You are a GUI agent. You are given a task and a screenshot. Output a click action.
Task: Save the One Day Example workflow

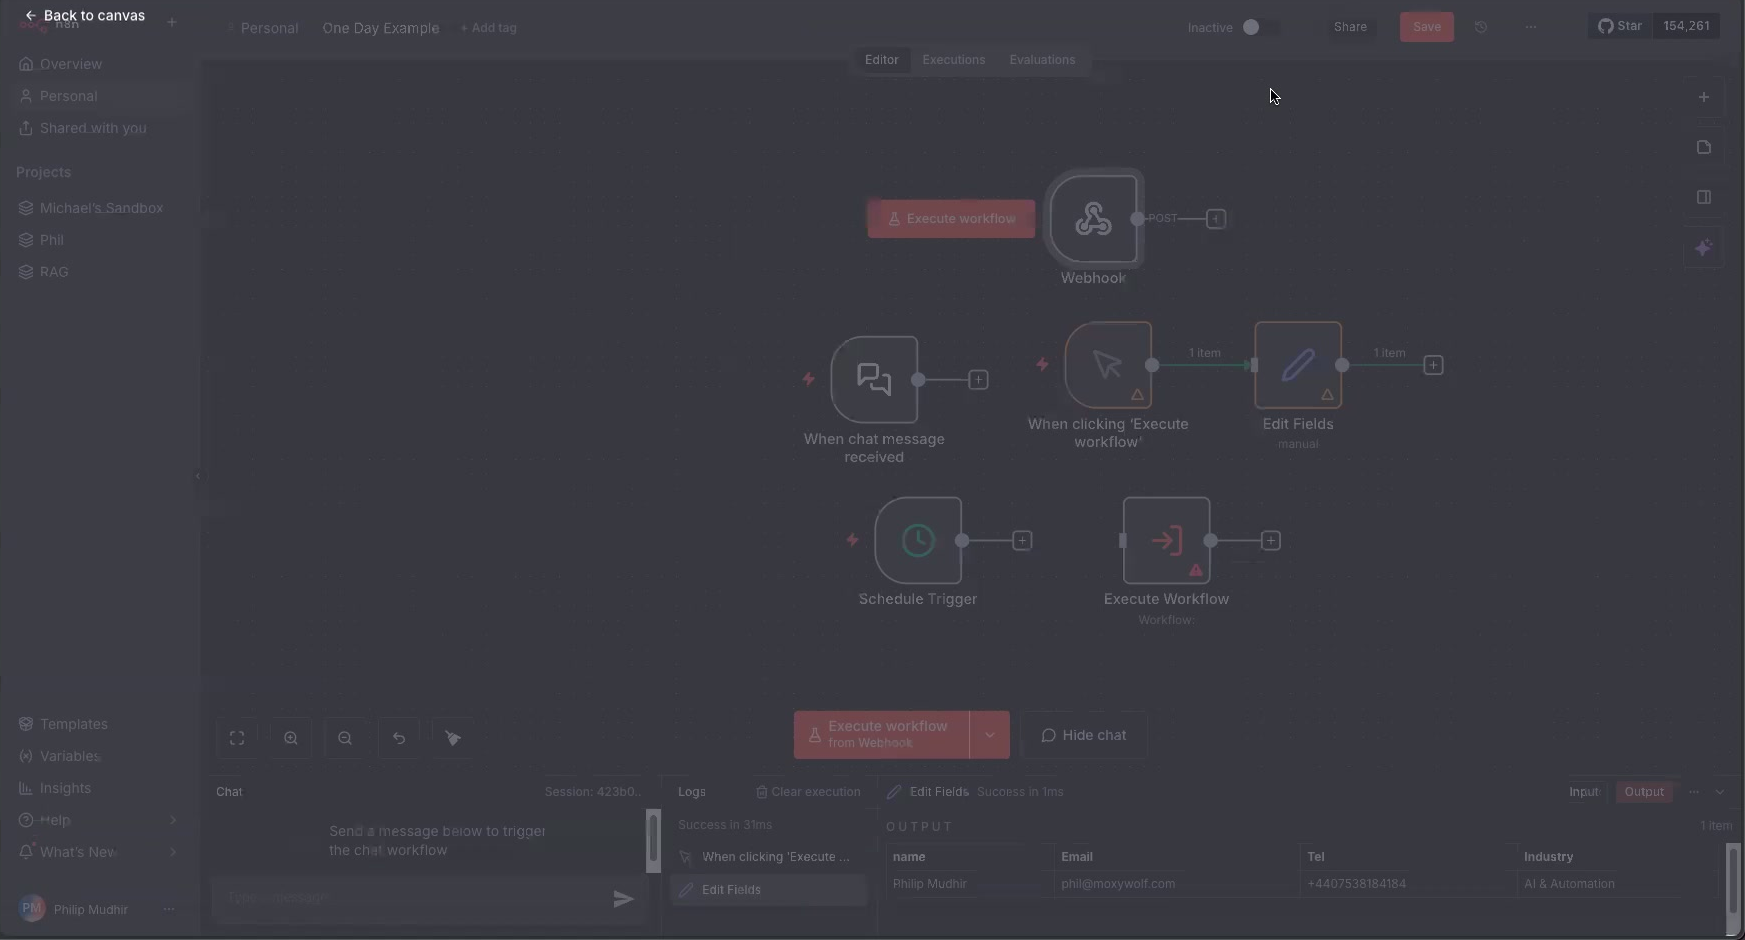(x=1426, y=27)
